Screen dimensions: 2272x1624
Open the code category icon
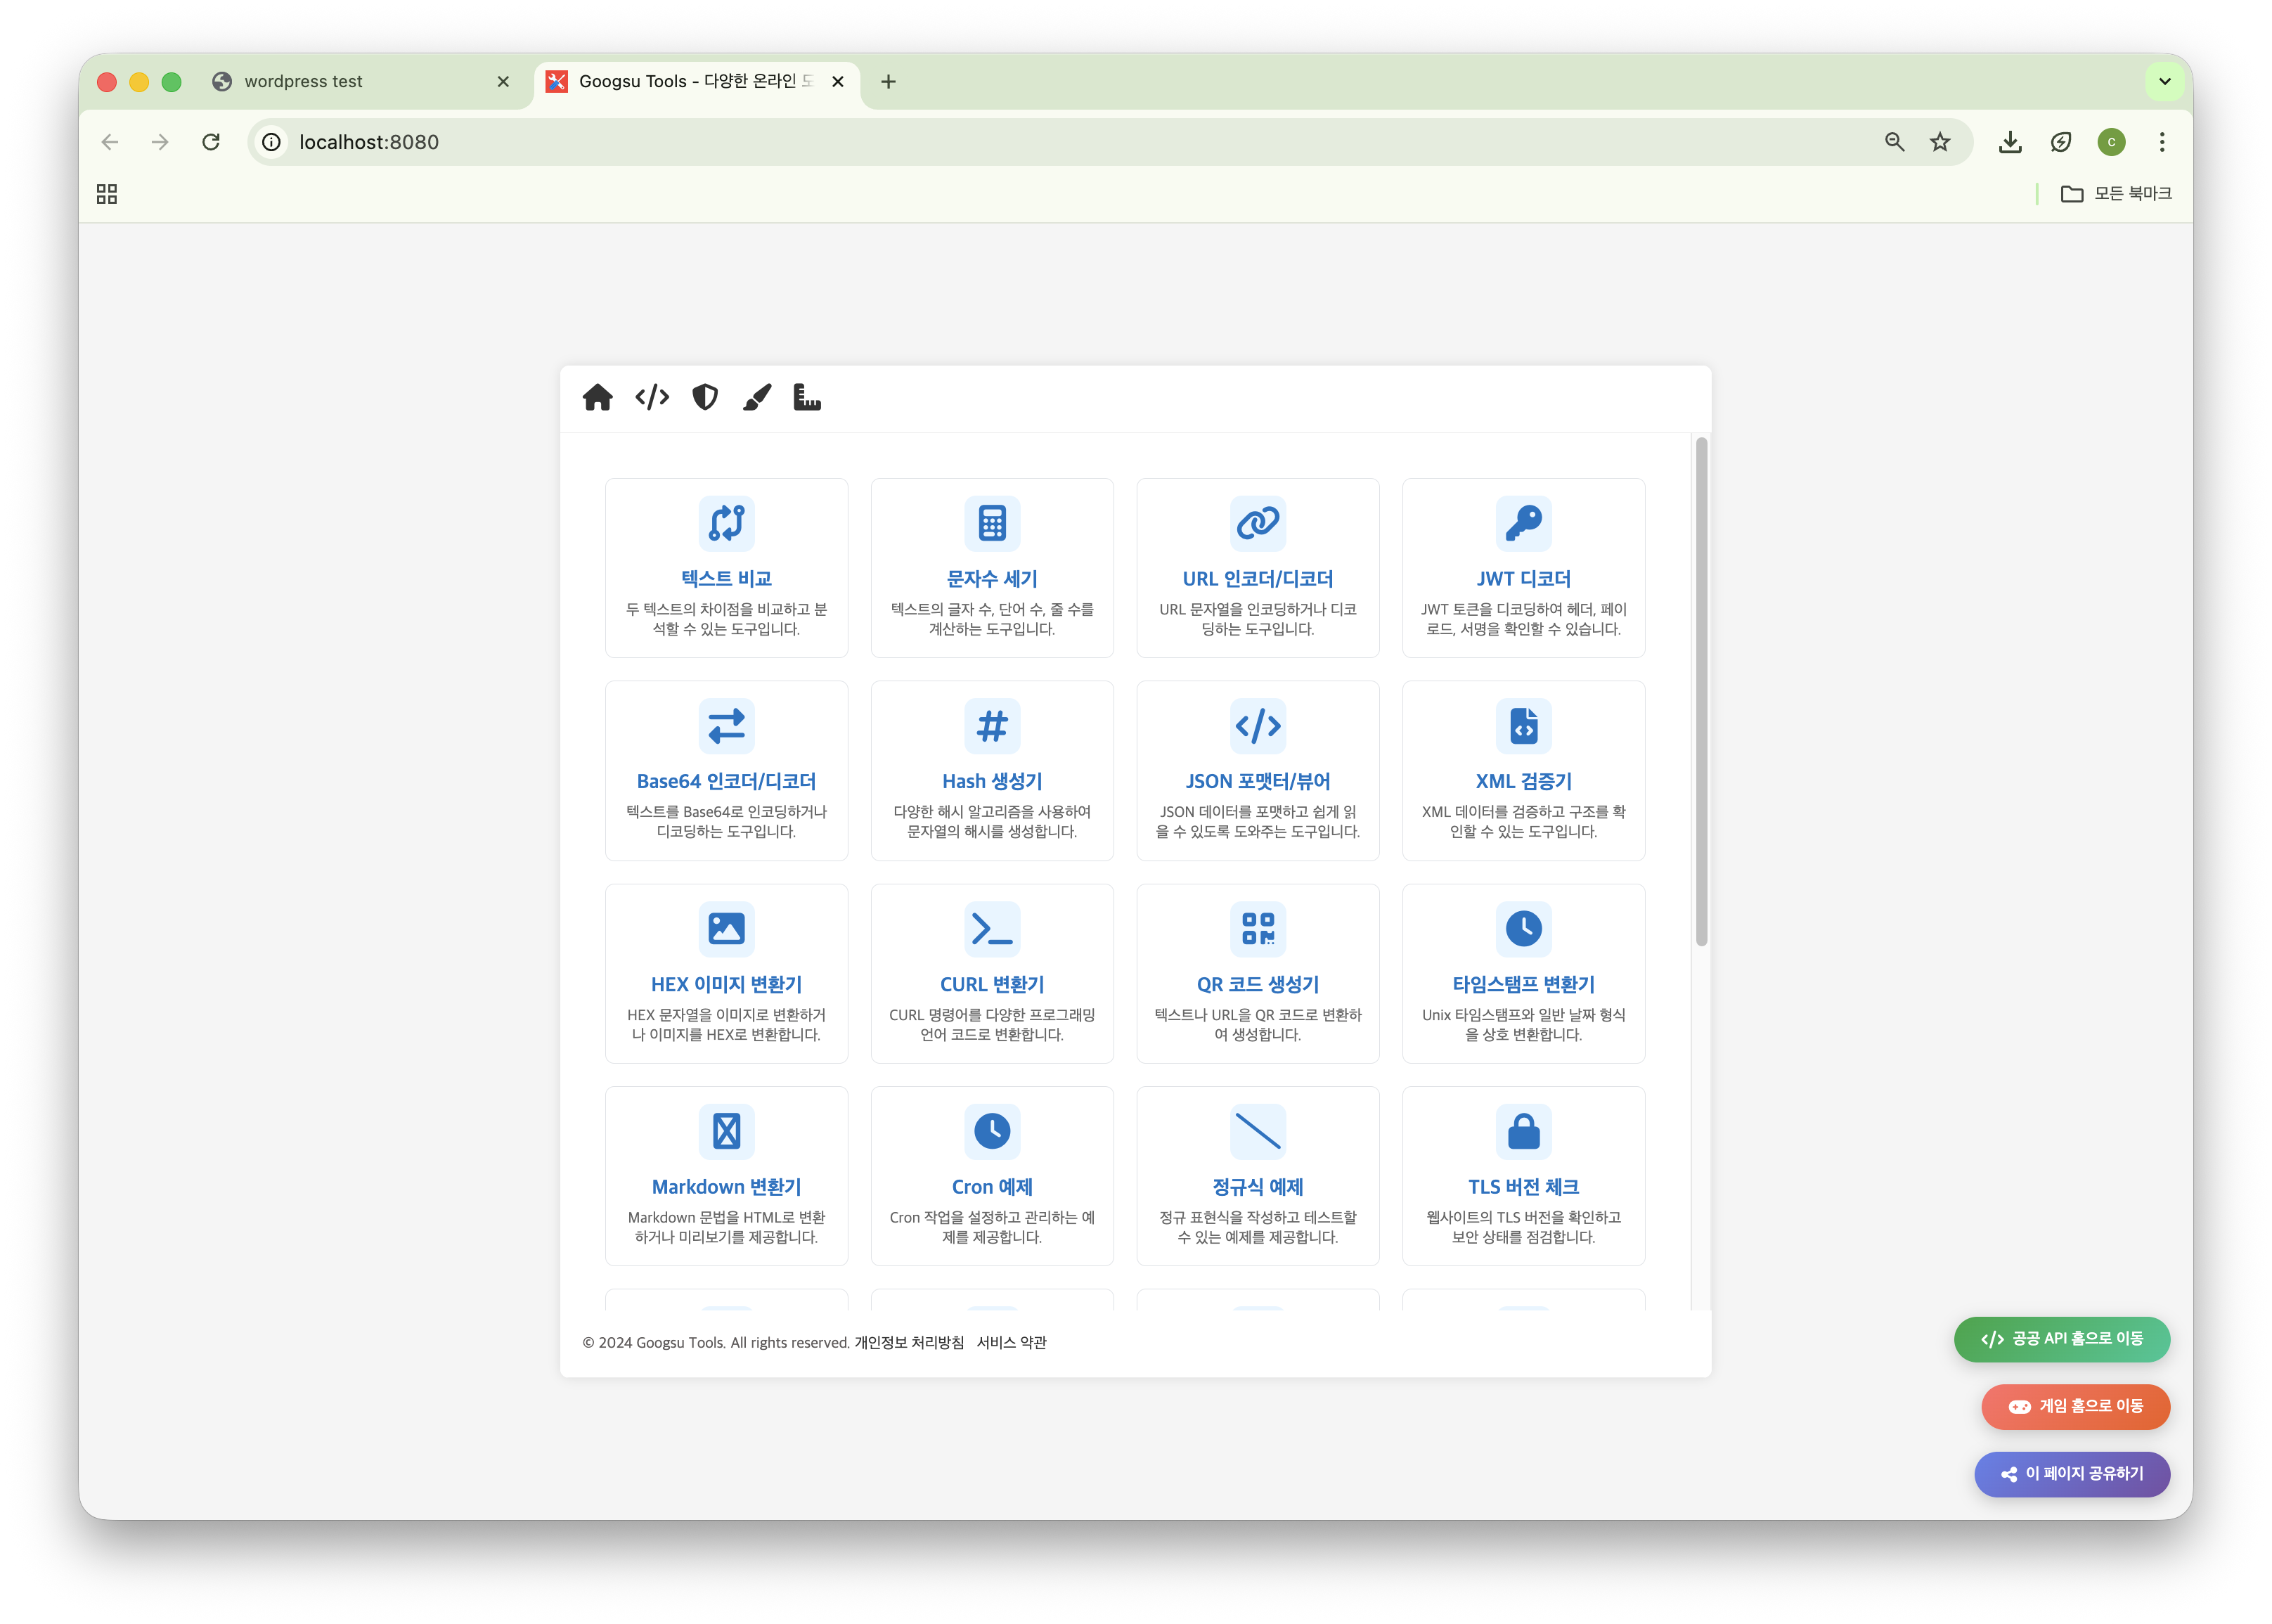pos(652,398)
